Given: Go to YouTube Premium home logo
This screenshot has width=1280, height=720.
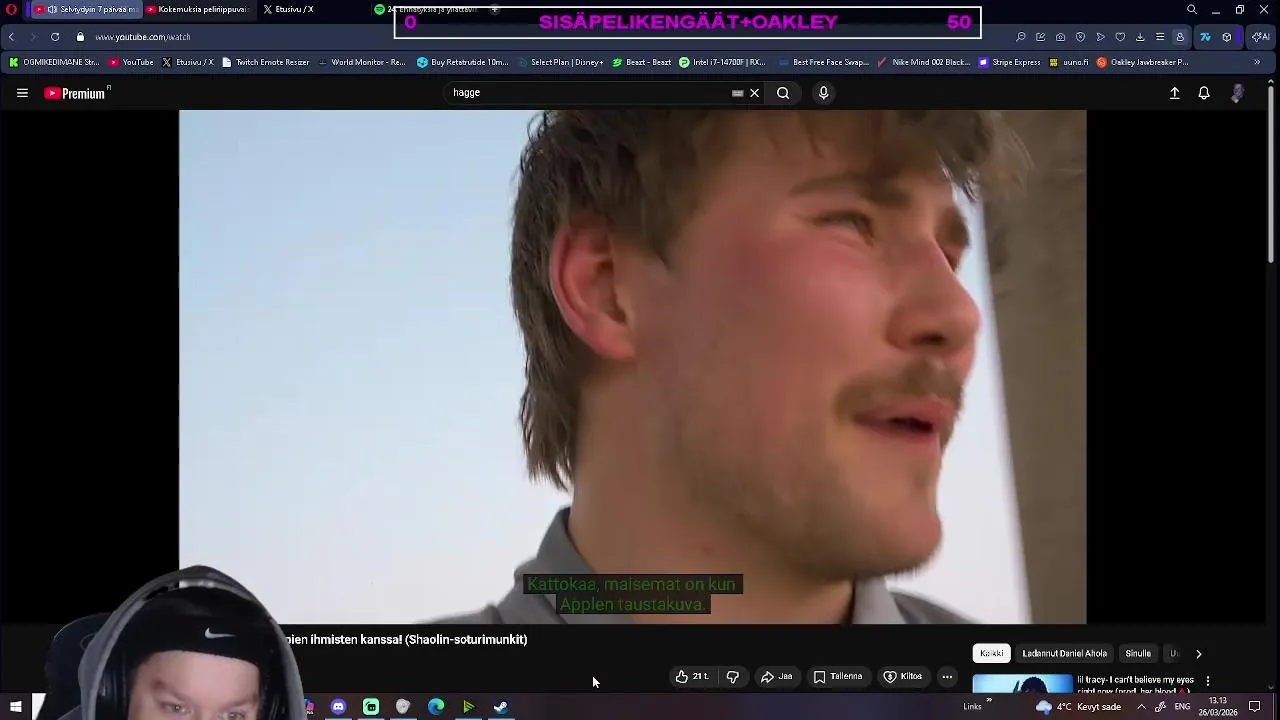Looking at the screenshot, I should pos(75,93).
